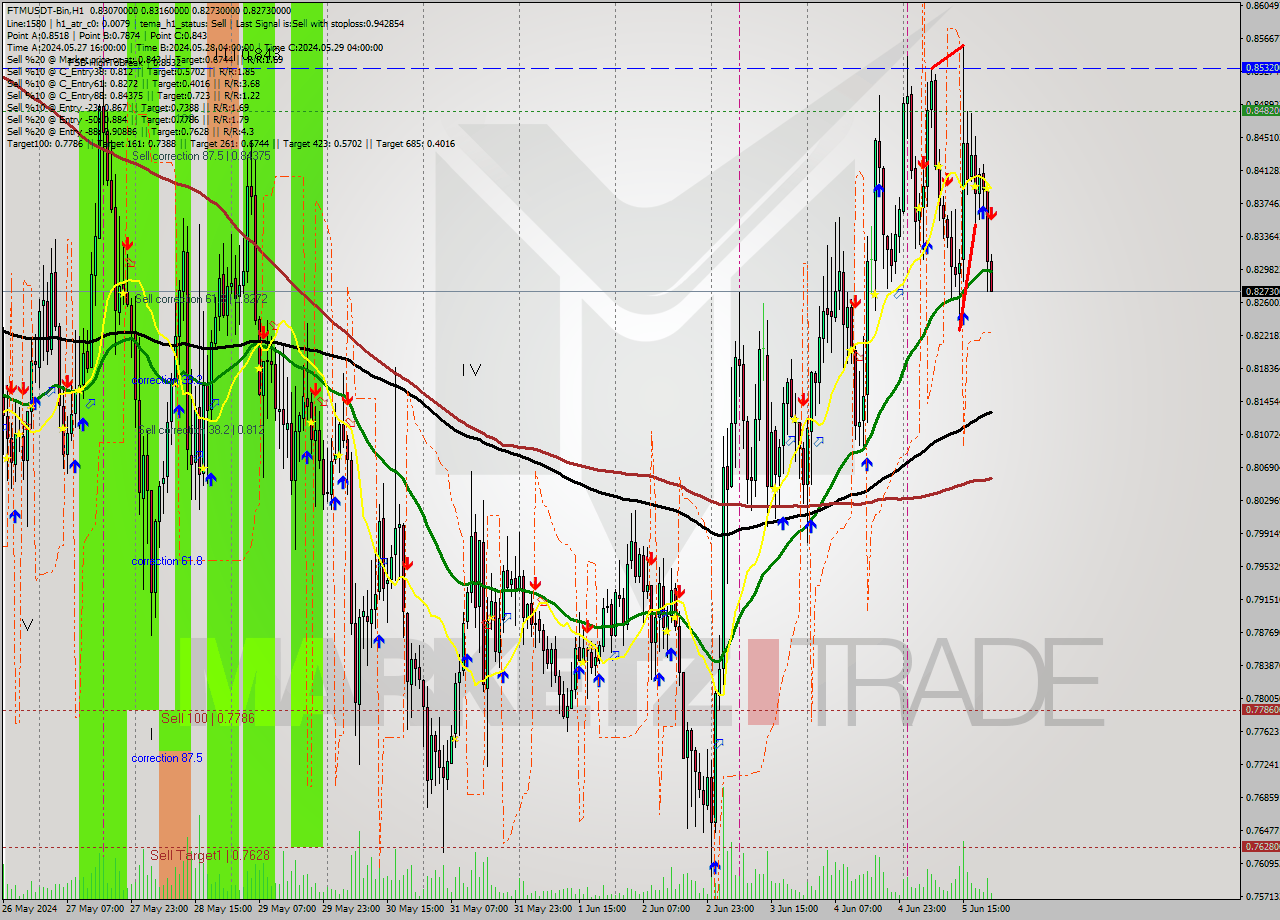Screen dimensions: 1280x920
Task: Click the '26 May 2024' date label
Action: (31, 909)
